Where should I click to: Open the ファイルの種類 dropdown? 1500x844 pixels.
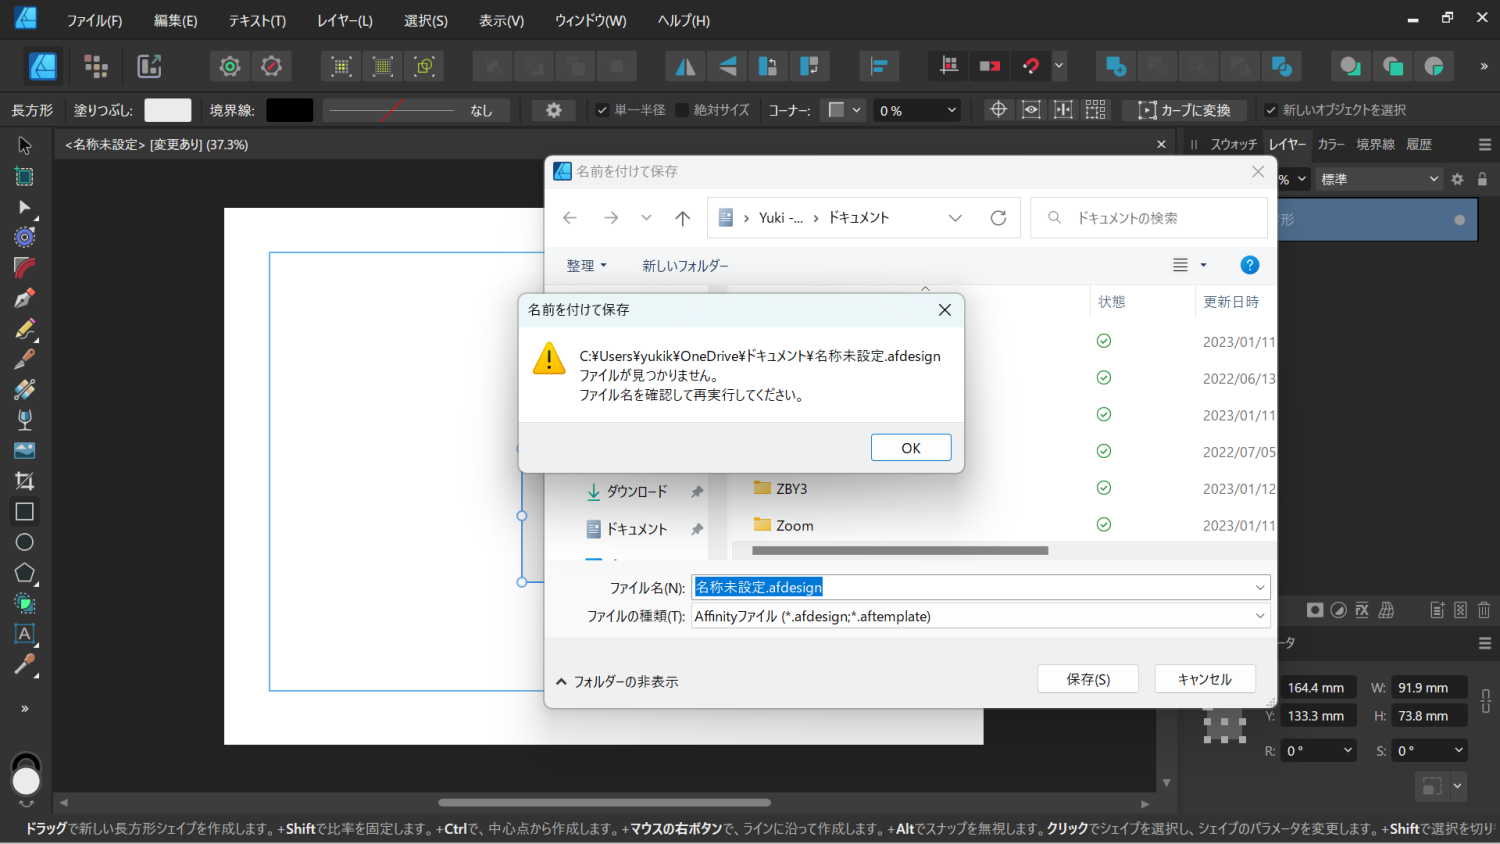980,616
